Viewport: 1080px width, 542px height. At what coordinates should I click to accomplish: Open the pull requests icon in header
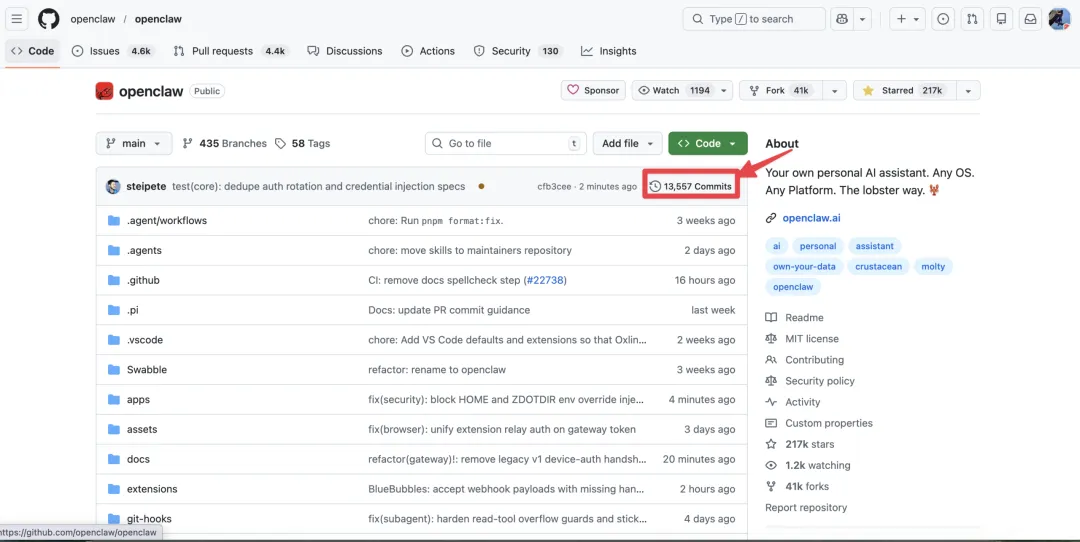972,19
